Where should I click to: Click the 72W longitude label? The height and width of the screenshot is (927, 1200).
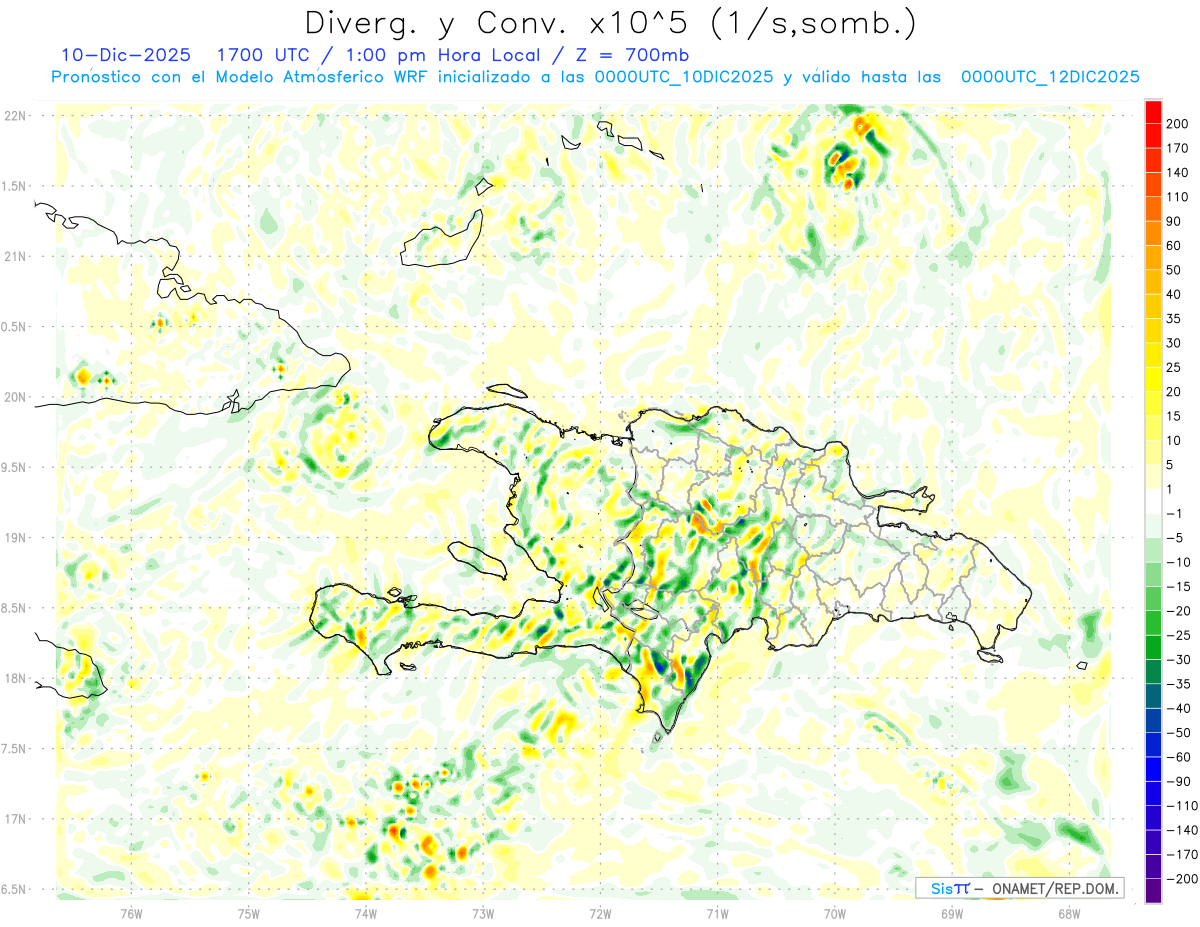(x=600, y=913)
